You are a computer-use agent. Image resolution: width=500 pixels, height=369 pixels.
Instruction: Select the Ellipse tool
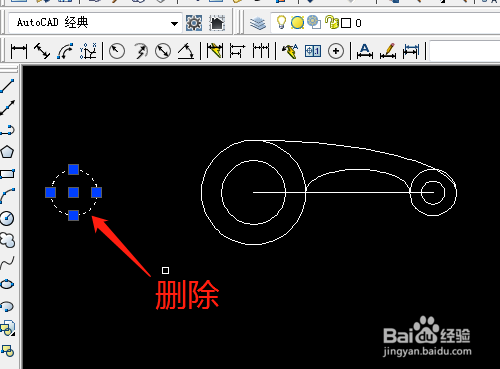pyautogui.click(x=7, y=284)
